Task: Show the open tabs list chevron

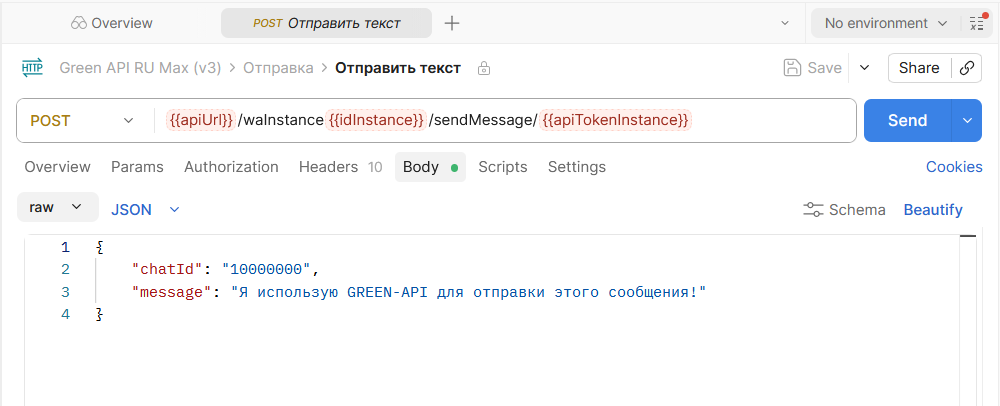Action: 783,23
